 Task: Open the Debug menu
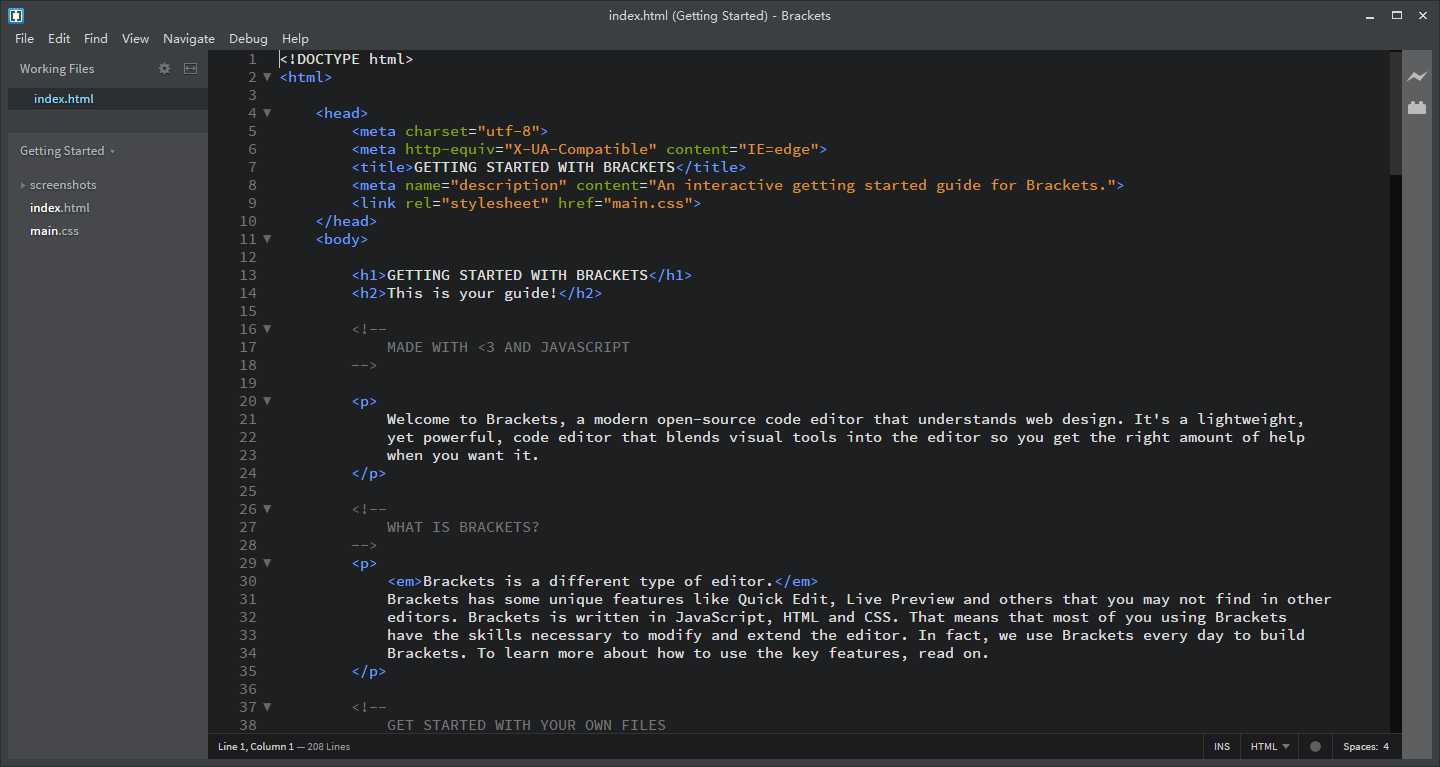click(x=248, y=39)
